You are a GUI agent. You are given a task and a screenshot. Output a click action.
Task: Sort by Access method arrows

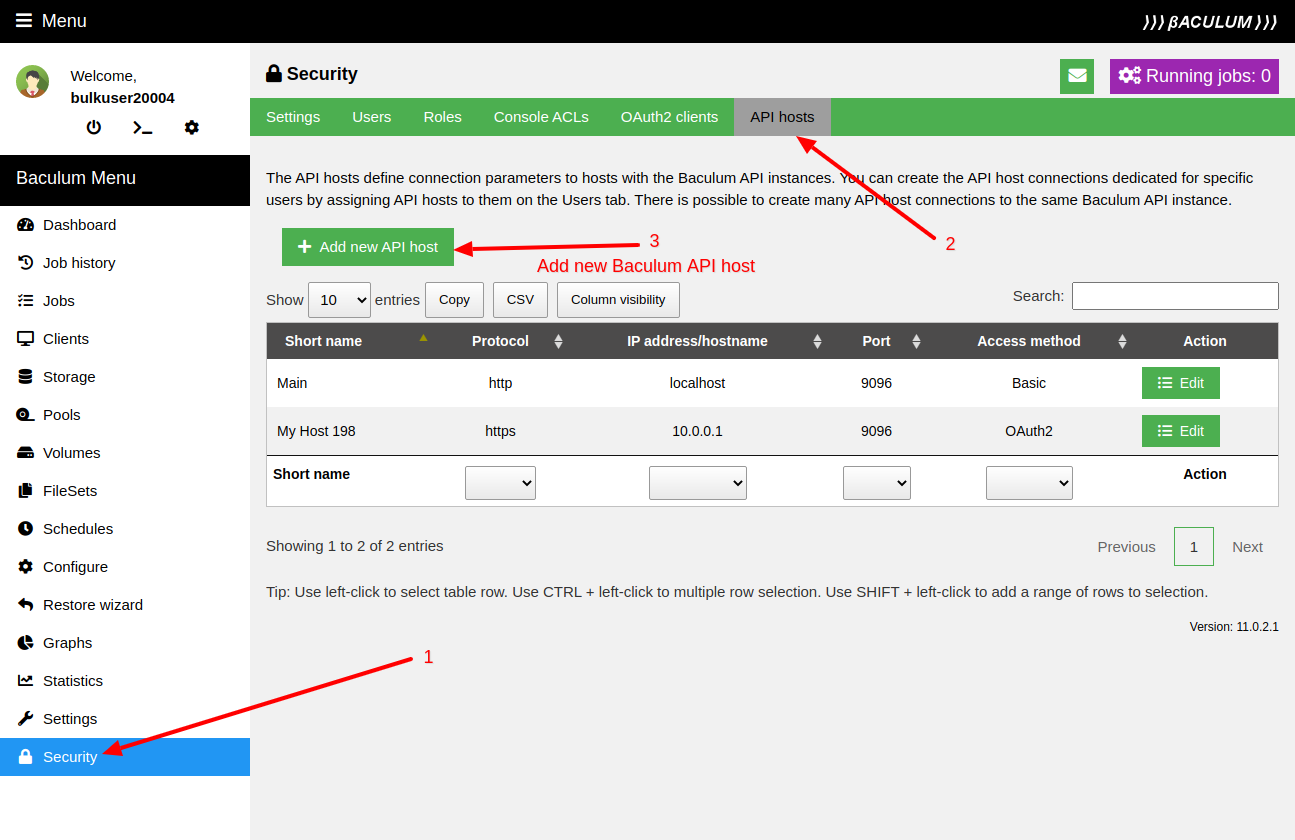pyautogui.click(x=1122, y=341)
